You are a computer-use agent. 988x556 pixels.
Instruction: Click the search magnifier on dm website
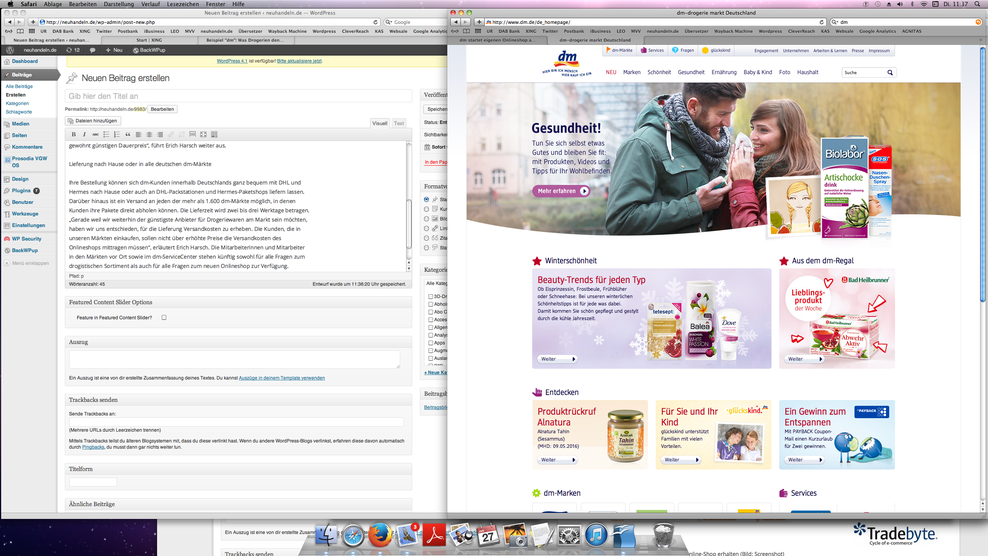pyautogui.click(x=890, y=72)
